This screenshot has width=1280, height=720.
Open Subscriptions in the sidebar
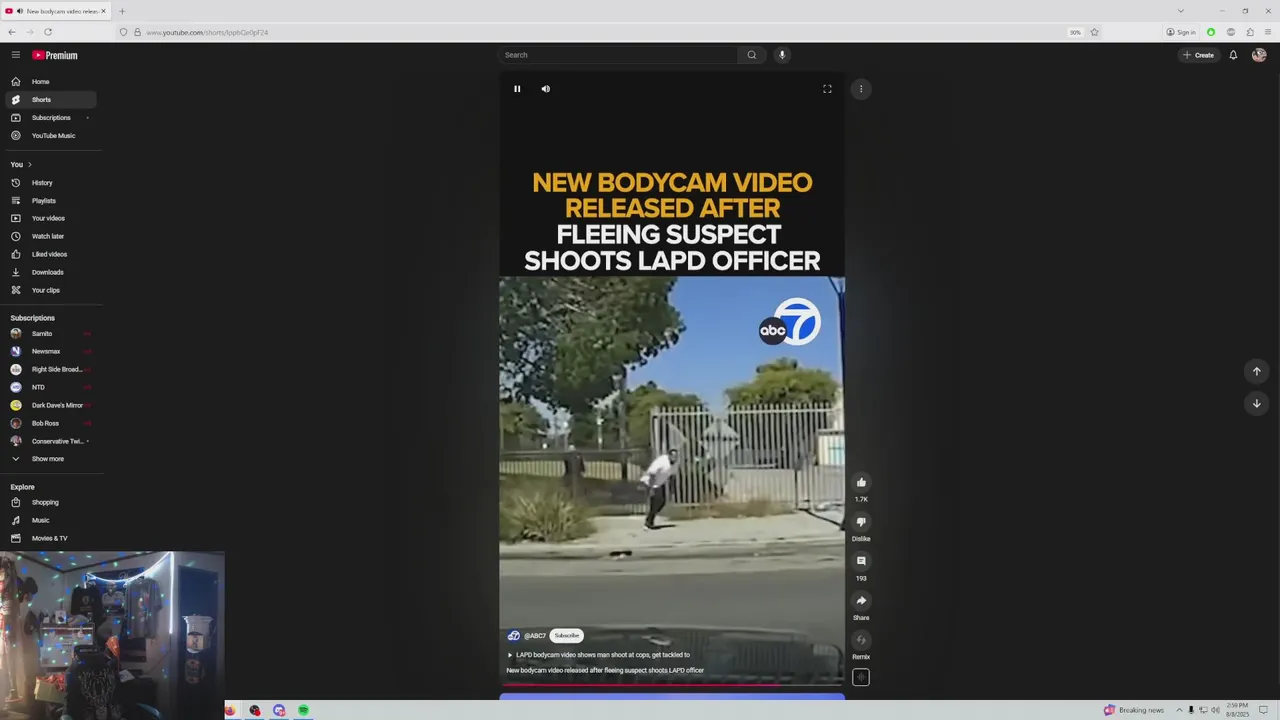tap(50, 118)
